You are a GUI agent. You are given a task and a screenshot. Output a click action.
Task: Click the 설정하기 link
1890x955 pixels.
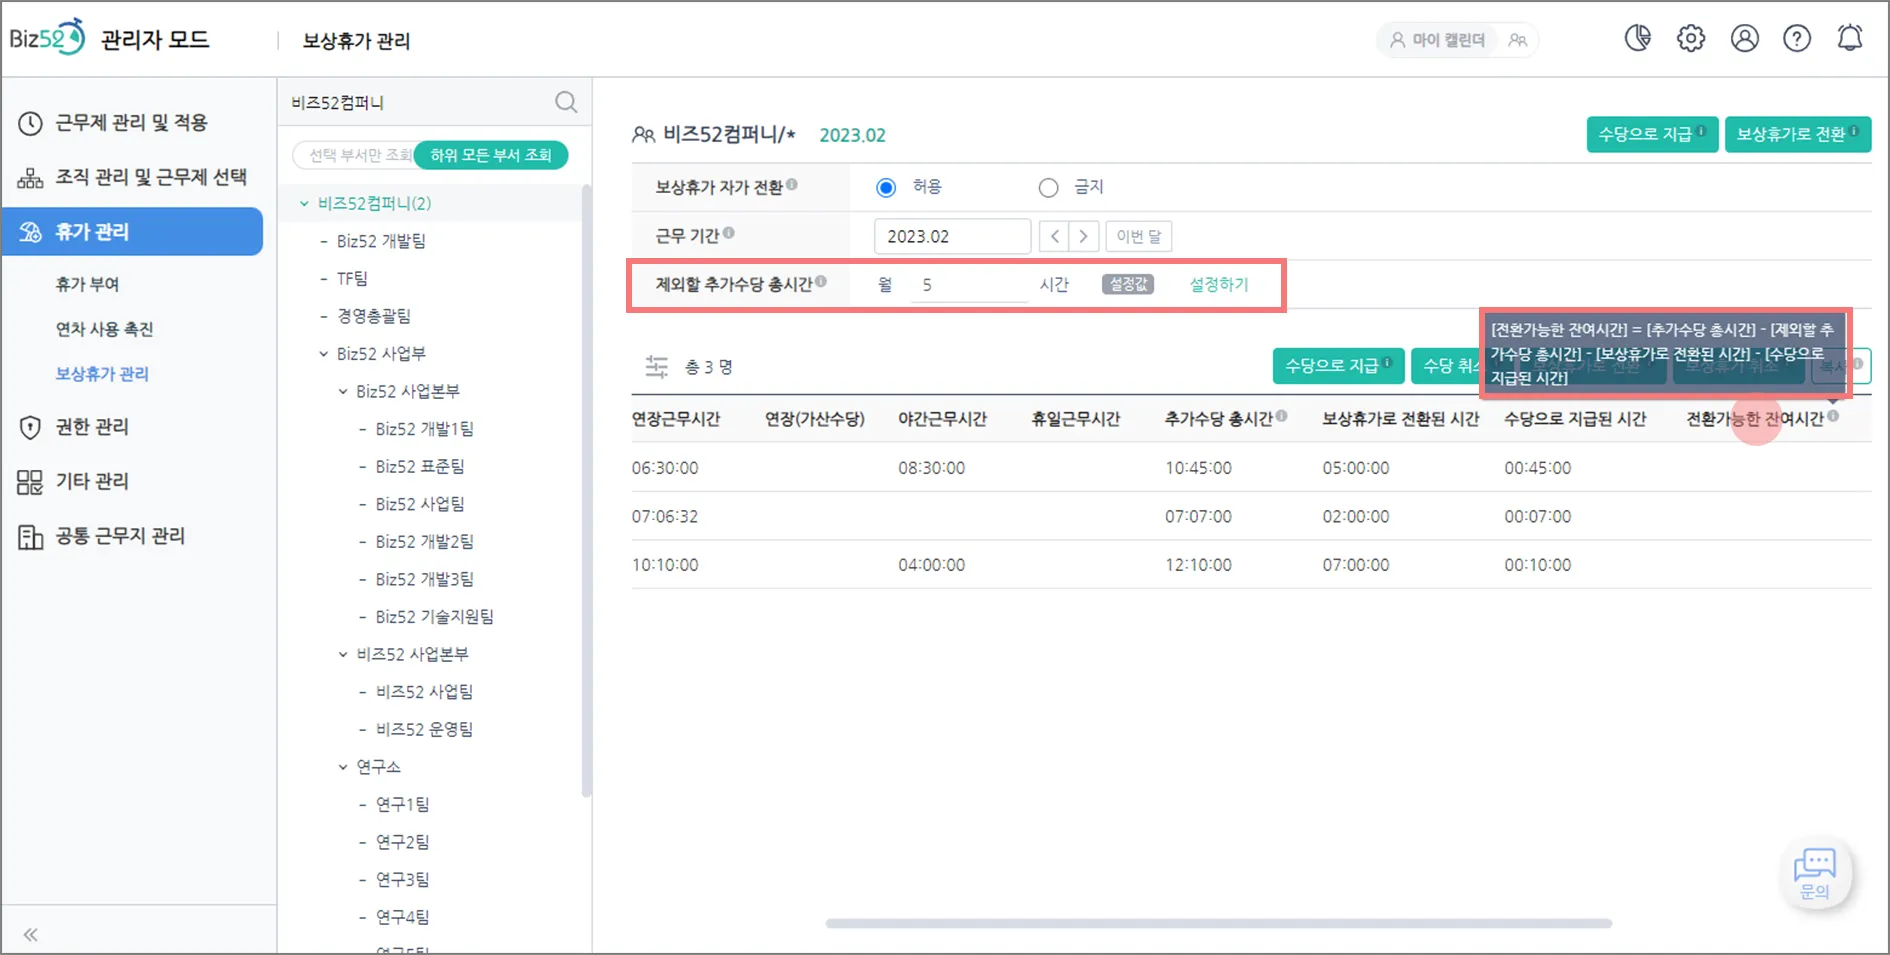[1219, 285]
